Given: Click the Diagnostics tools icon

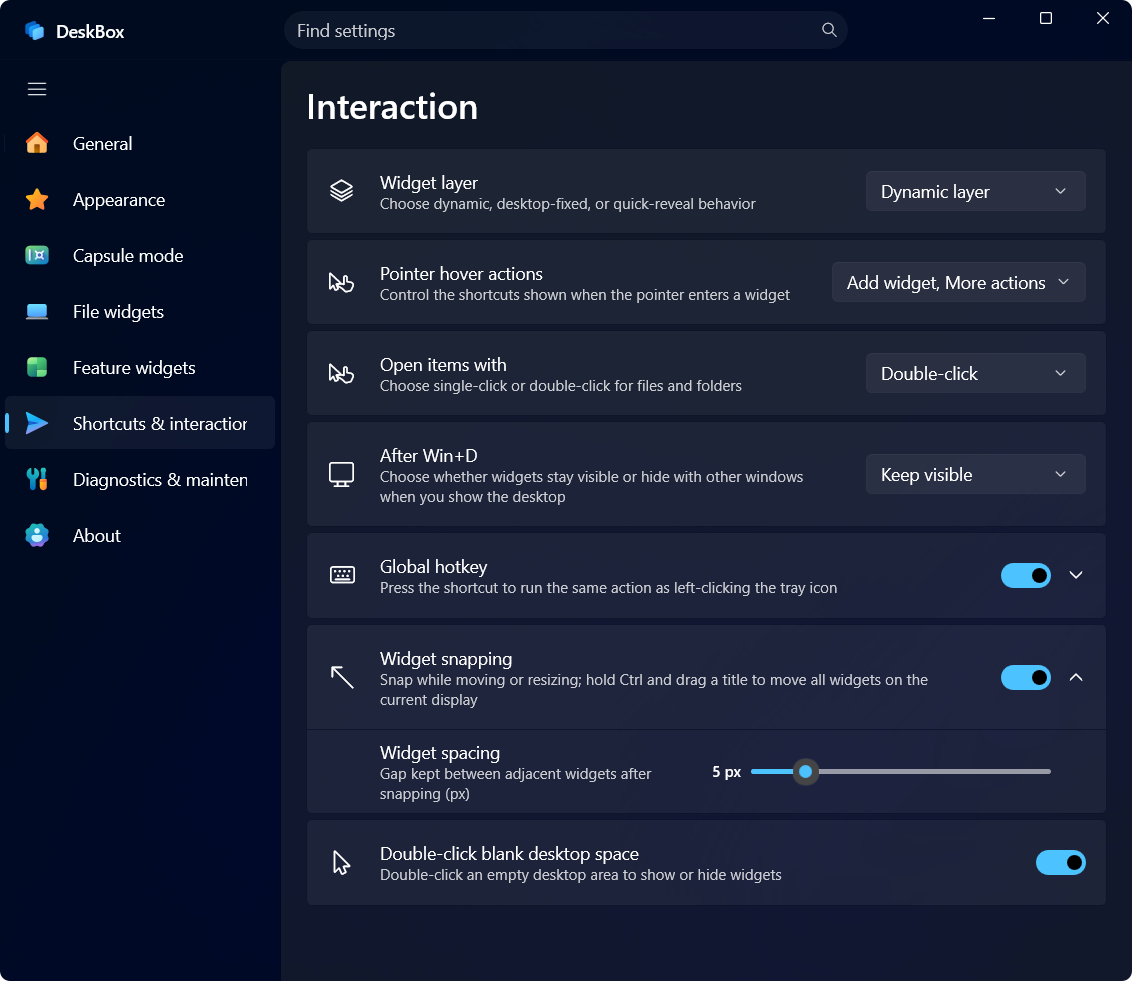Looking at the screenshot, I should tap(37, 479).
